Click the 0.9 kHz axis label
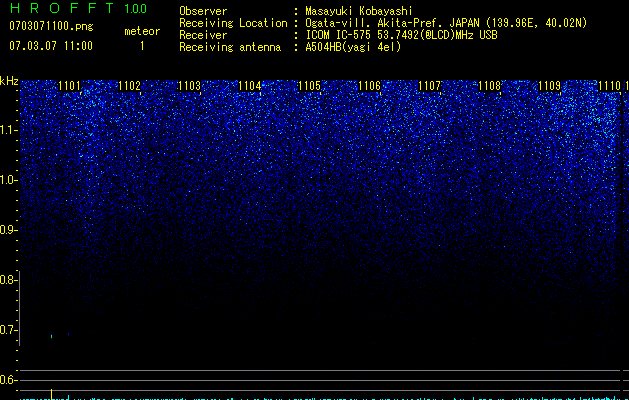Screen dimensions: 629x400 pyautogui.click(x=8, y=230)
